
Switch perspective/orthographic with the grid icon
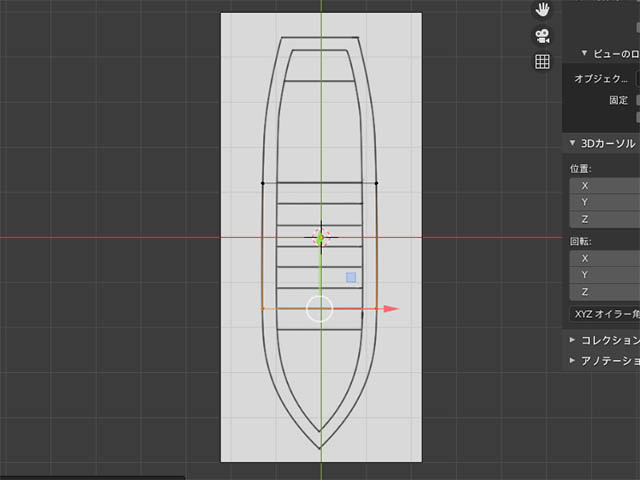click(x=542, y=62)
